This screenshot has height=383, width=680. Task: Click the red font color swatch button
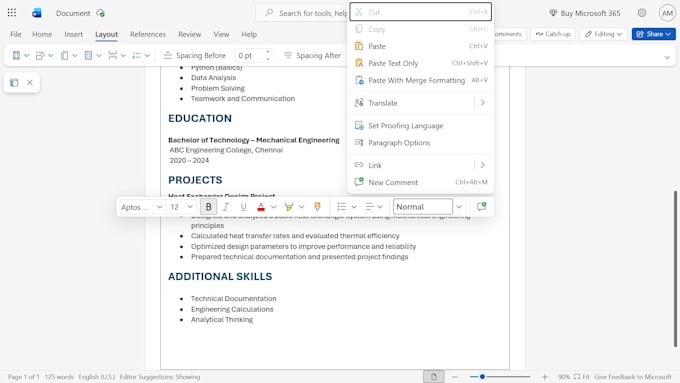(x=261, y=207)
